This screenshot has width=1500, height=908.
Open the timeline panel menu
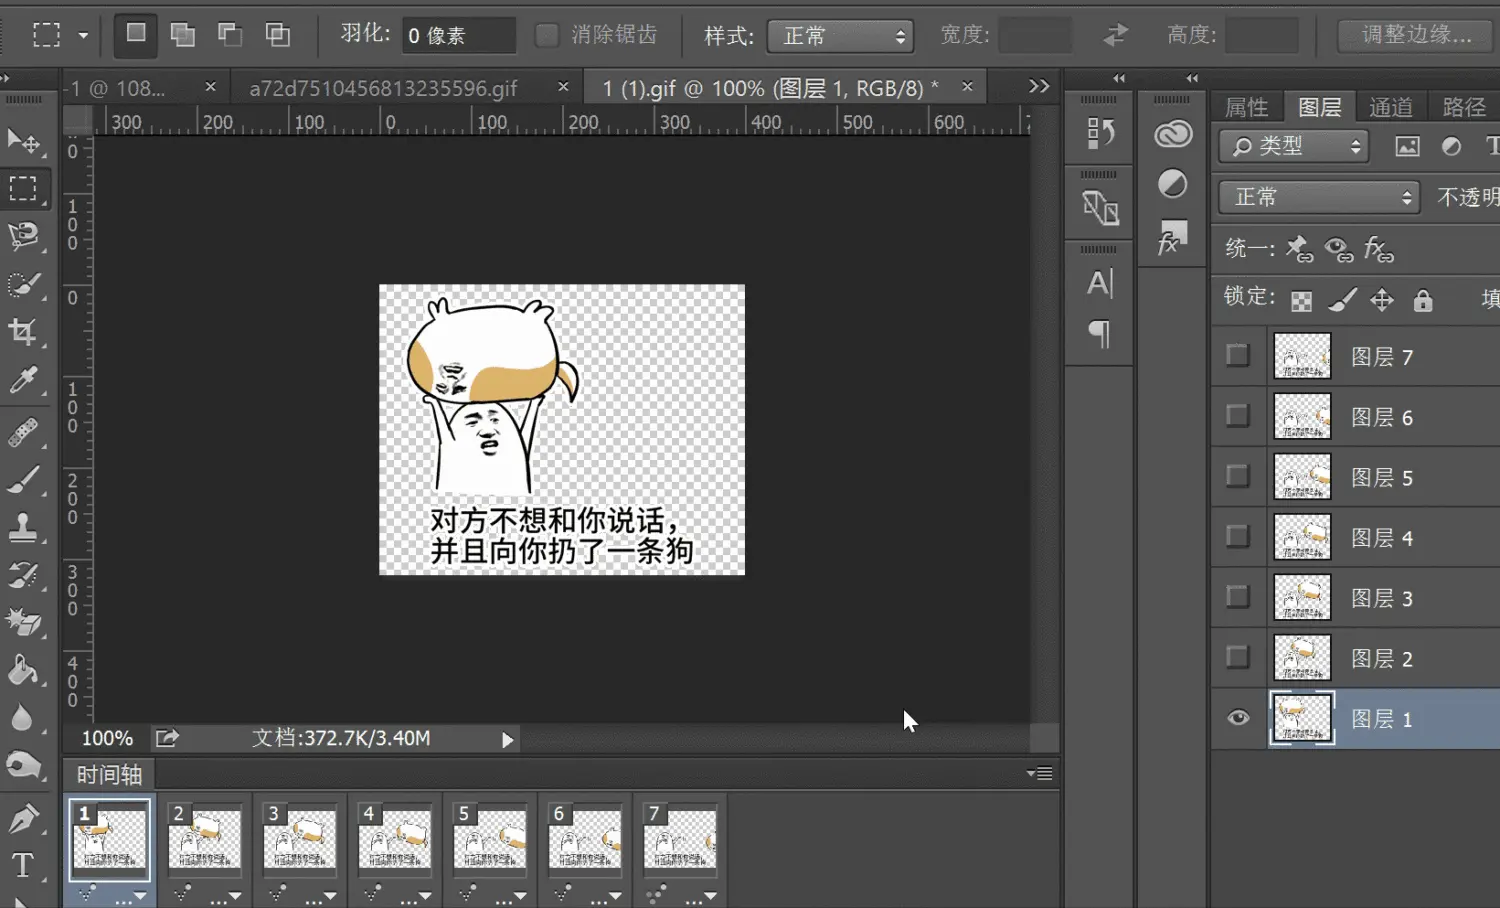(x=1039, y=773)
